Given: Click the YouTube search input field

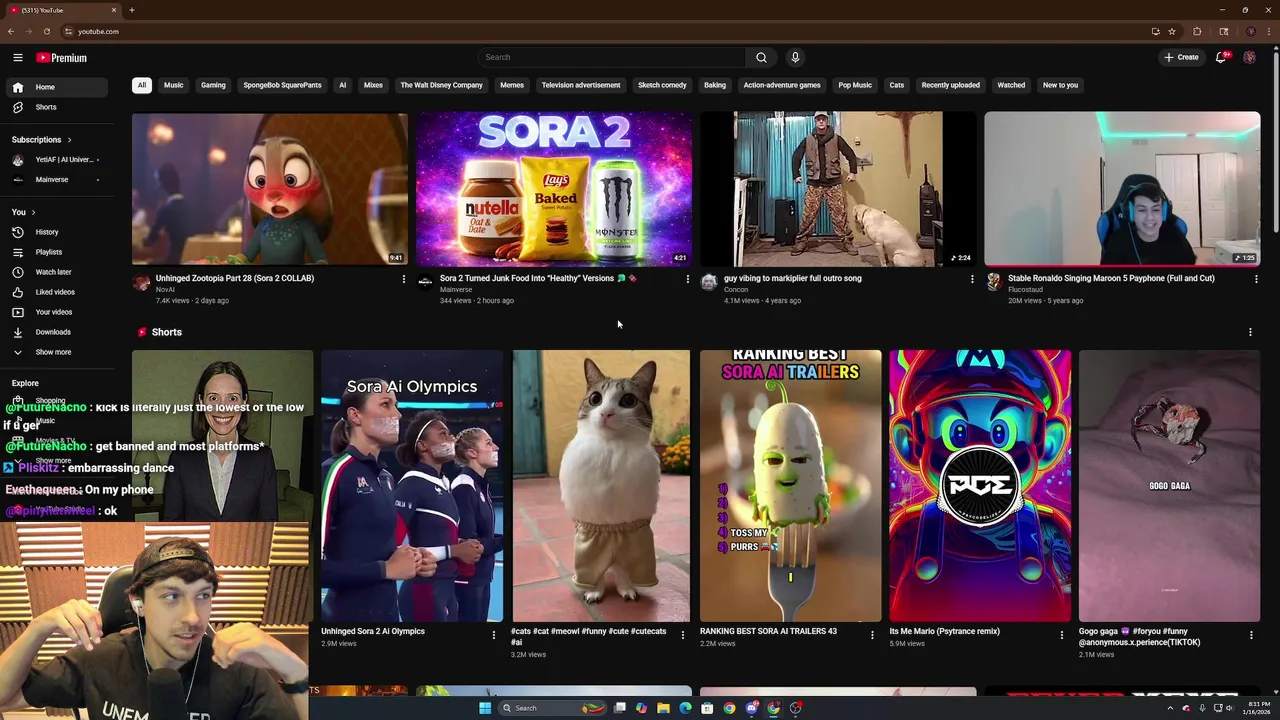Looking at the screenshot, I should coord(611,57).
